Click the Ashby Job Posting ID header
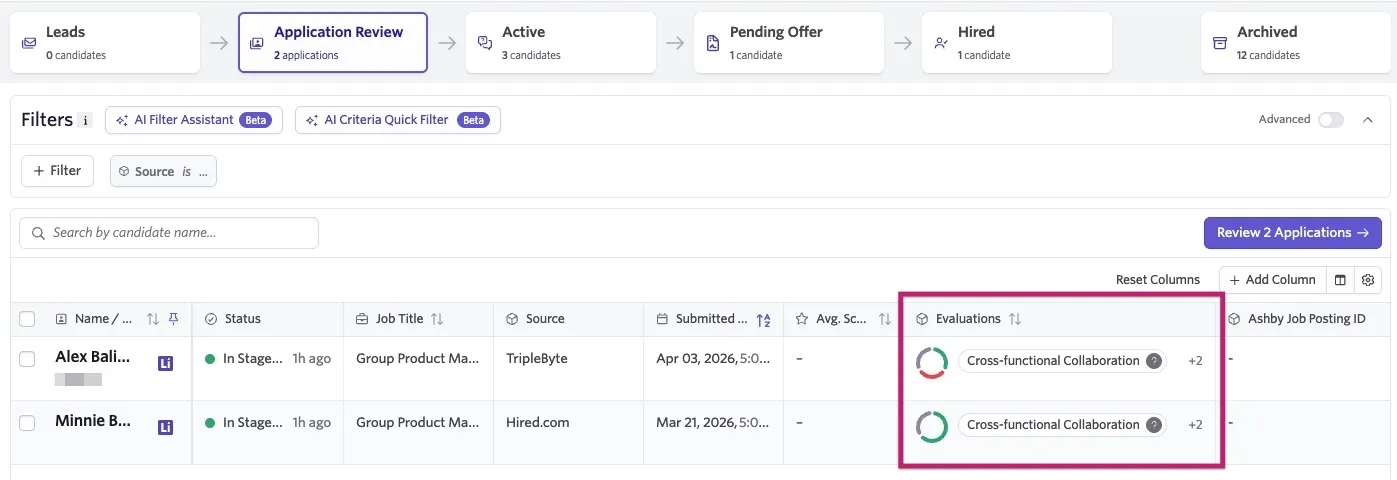1397x480 pixels. (x=1307, y=319)
